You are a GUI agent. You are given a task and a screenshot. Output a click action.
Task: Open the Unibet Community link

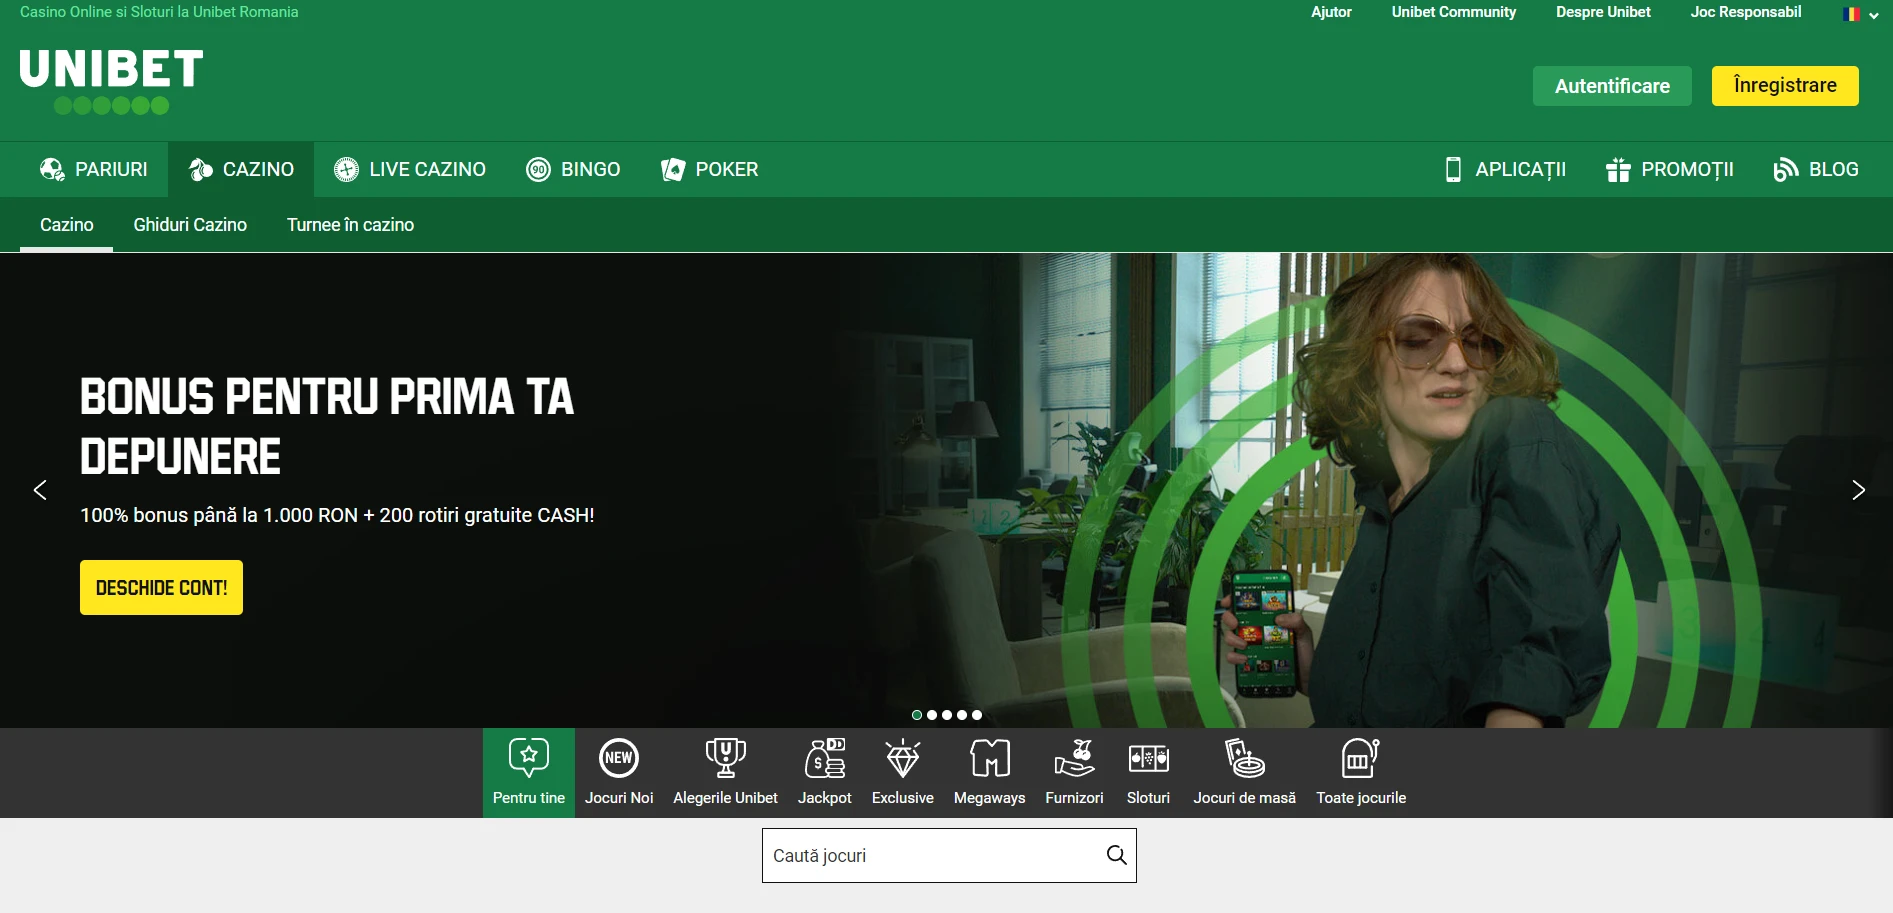tap(1453, 12)
